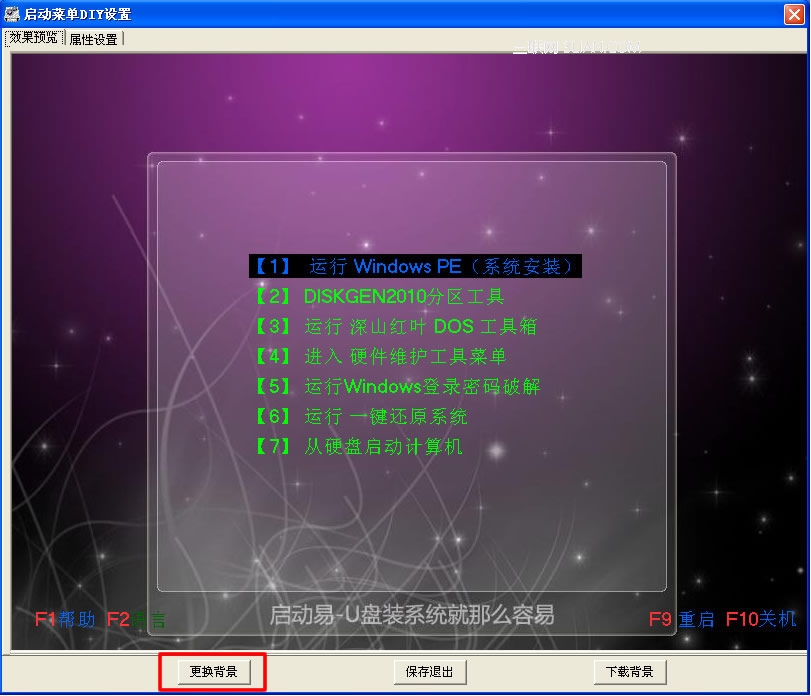This screenshot has height=696, width=811.
Task: Click the F1帮助 label
Action: [x=65, y=619]
